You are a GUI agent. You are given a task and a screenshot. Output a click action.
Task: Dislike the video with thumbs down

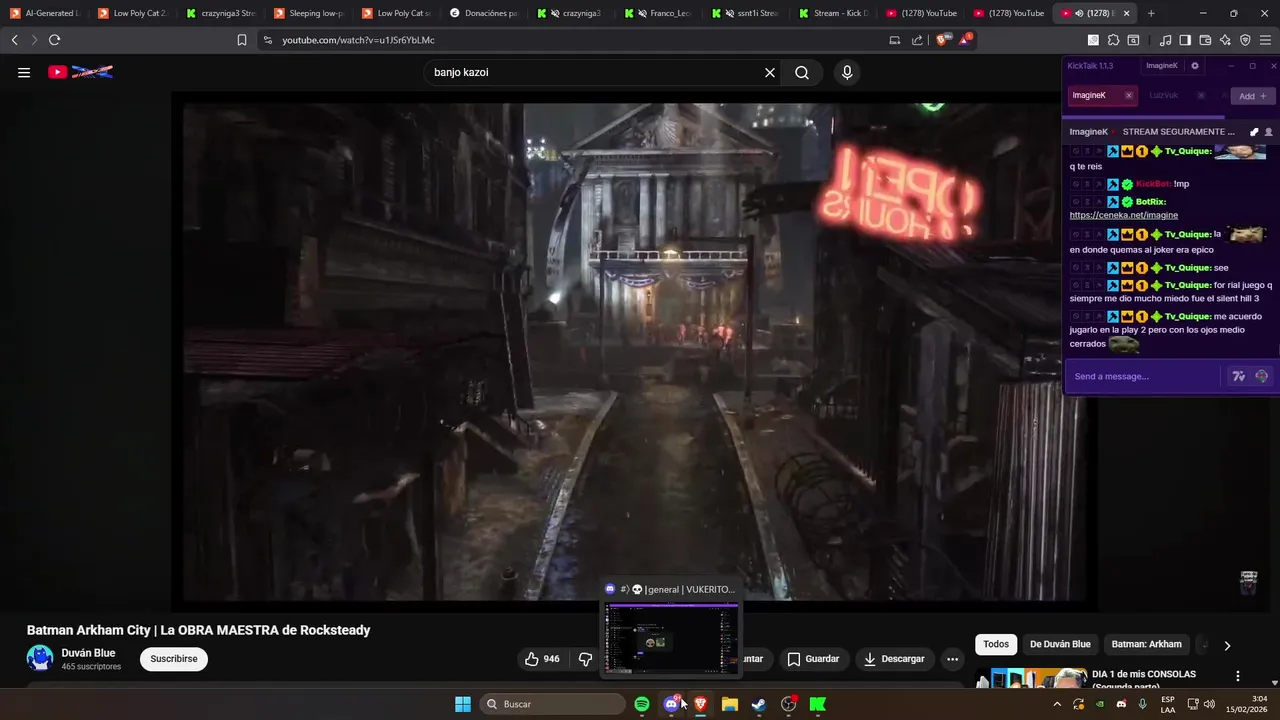pos(586,659)
